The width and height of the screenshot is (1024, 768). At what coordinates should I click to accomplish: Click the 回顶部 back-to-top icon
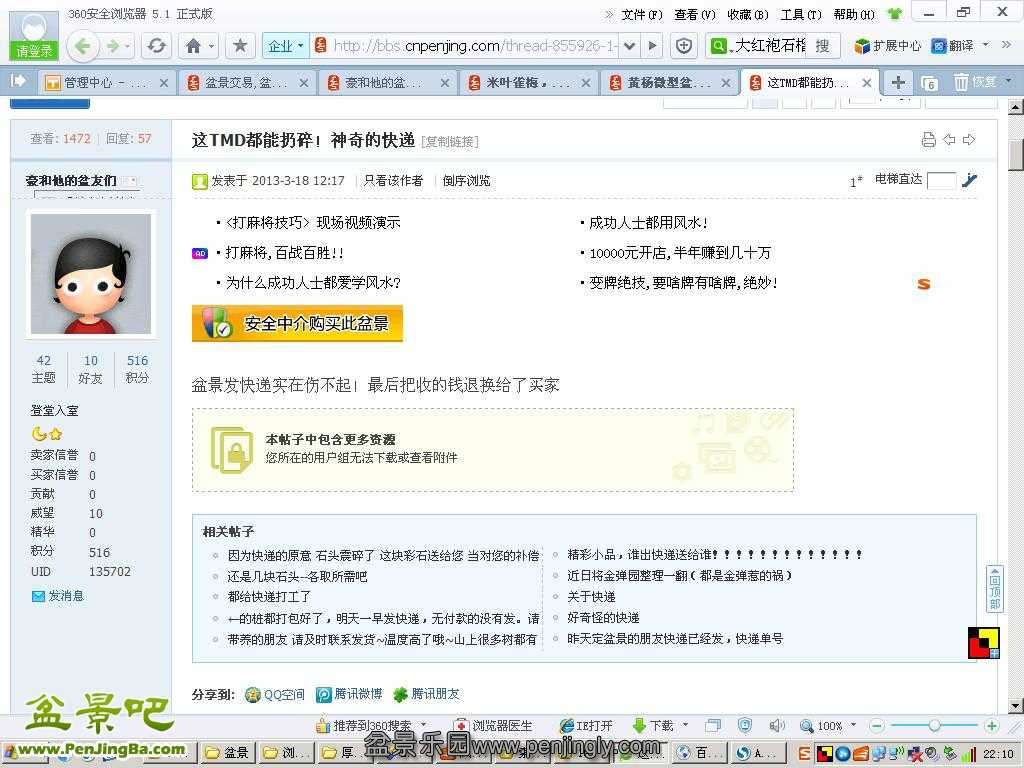pos(994,588)
